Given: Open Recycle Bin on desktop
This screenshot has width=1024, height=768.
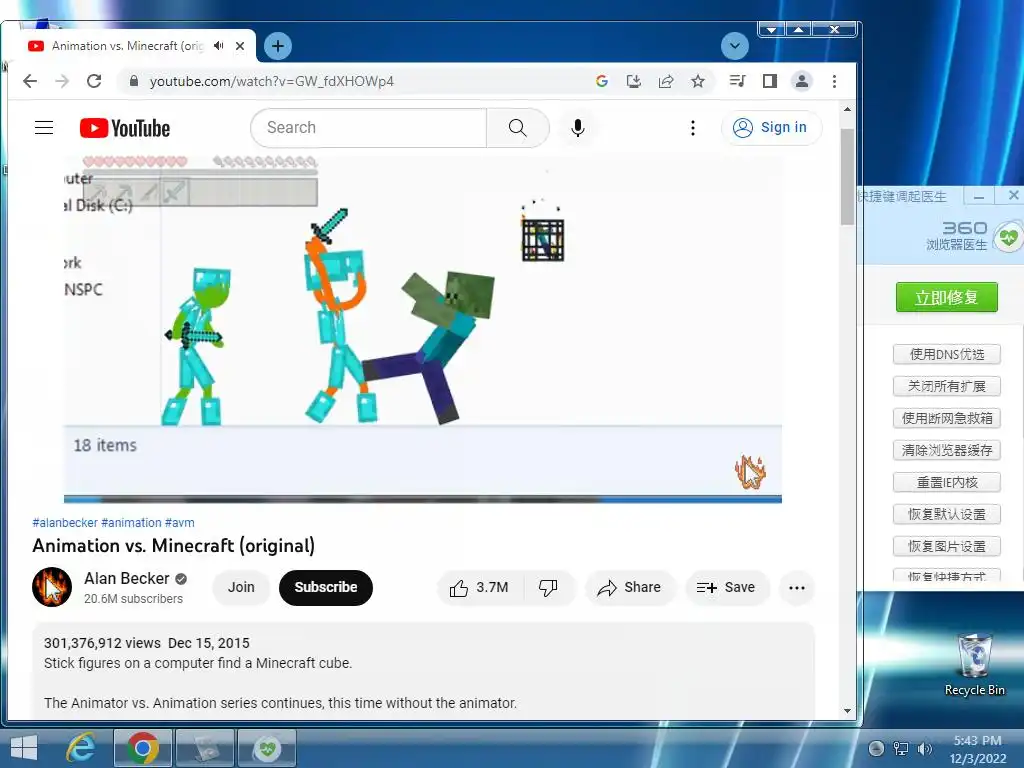Looking at the screenshot, I should (x=974, y=665).
